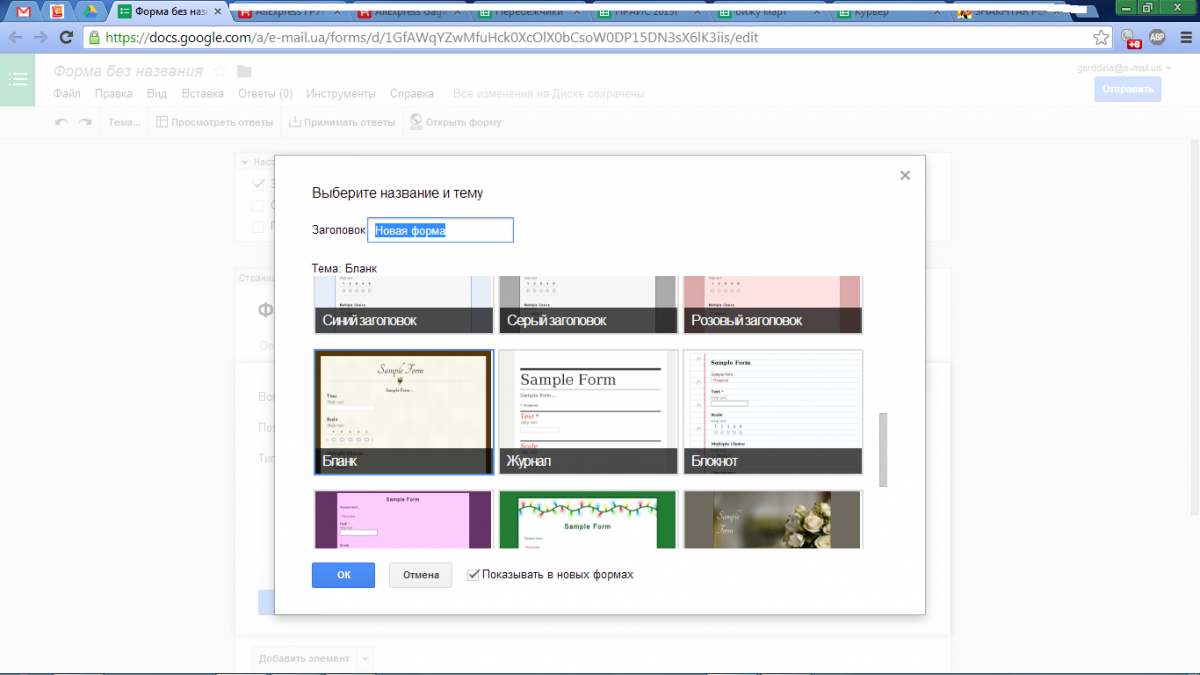Viewport: 1200px width, 675px height.
Task: Select the 'Серый заголовок' theme
Action: [x=588, y=305]
